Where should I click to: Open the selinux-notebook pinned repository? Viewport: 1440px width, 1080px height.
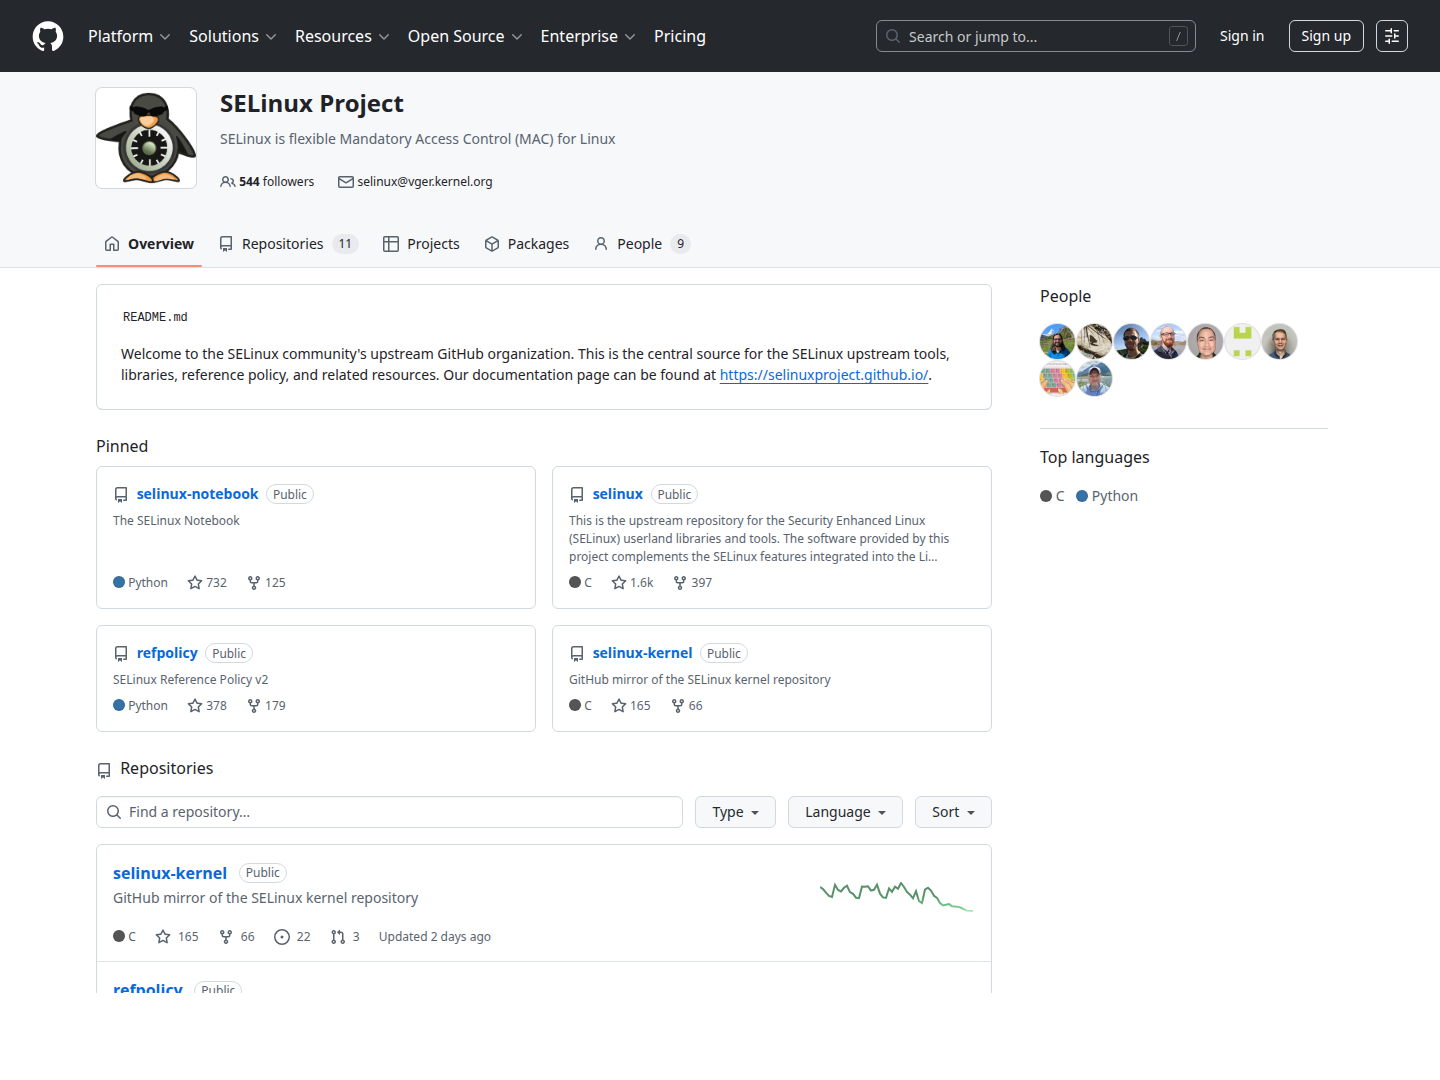[x=197, y=494]
